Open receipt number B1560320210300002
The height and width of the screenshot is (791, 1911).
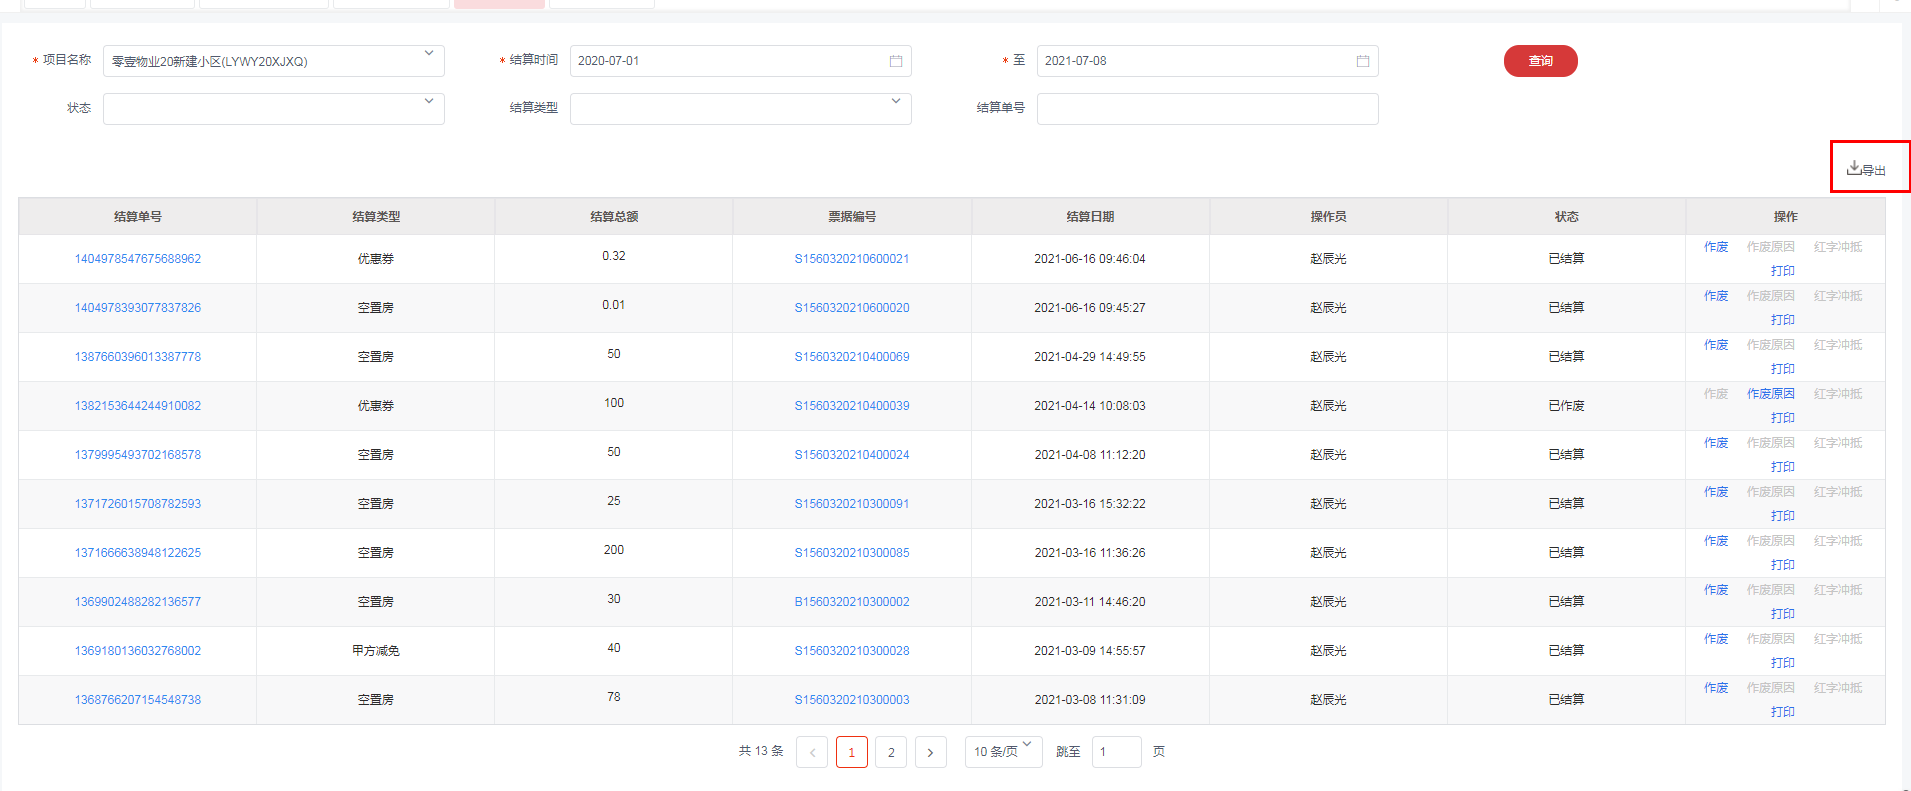852,602
